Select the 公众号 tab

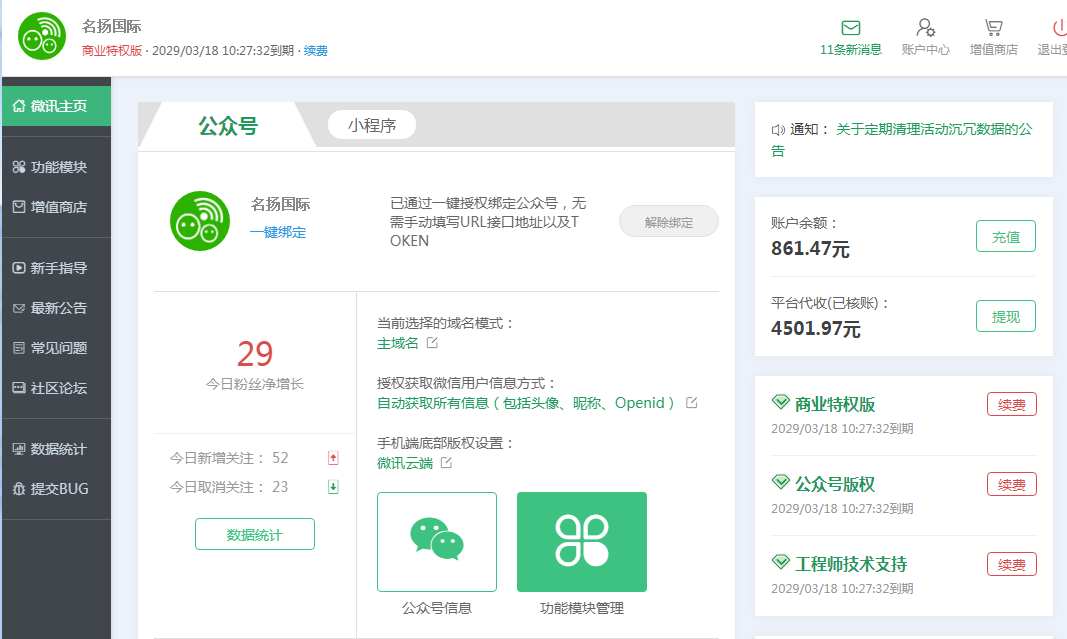pyautogui.click(x=227, y=126)
